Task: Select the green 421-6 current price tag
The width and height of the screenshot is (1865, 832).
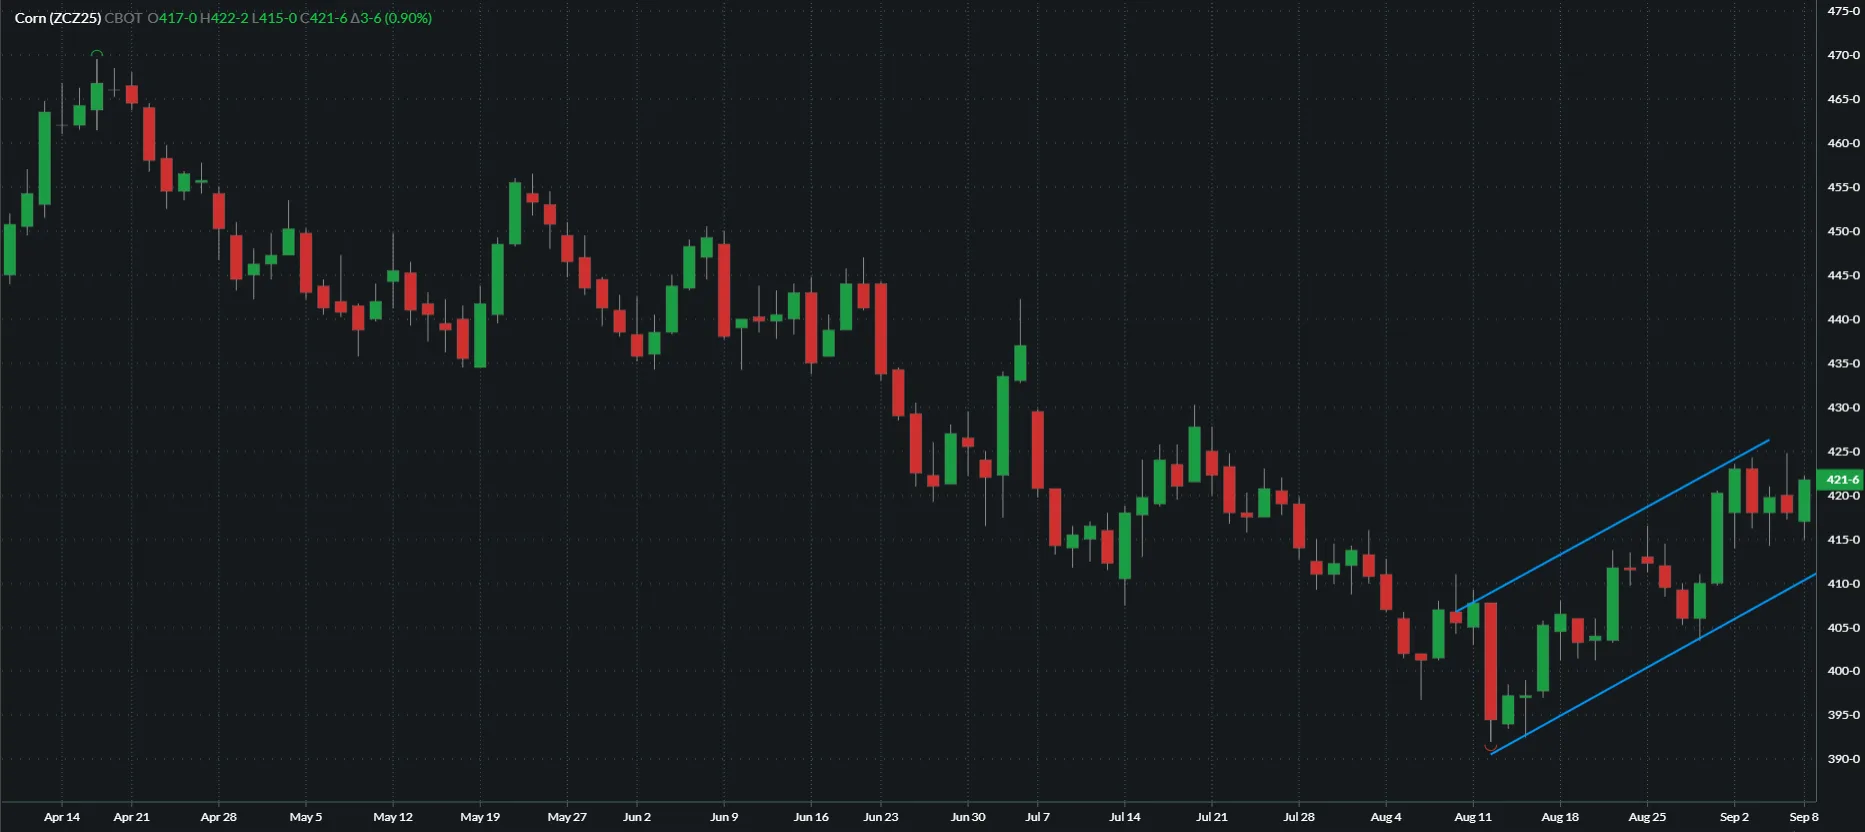Action: (x=1841, y=480)
